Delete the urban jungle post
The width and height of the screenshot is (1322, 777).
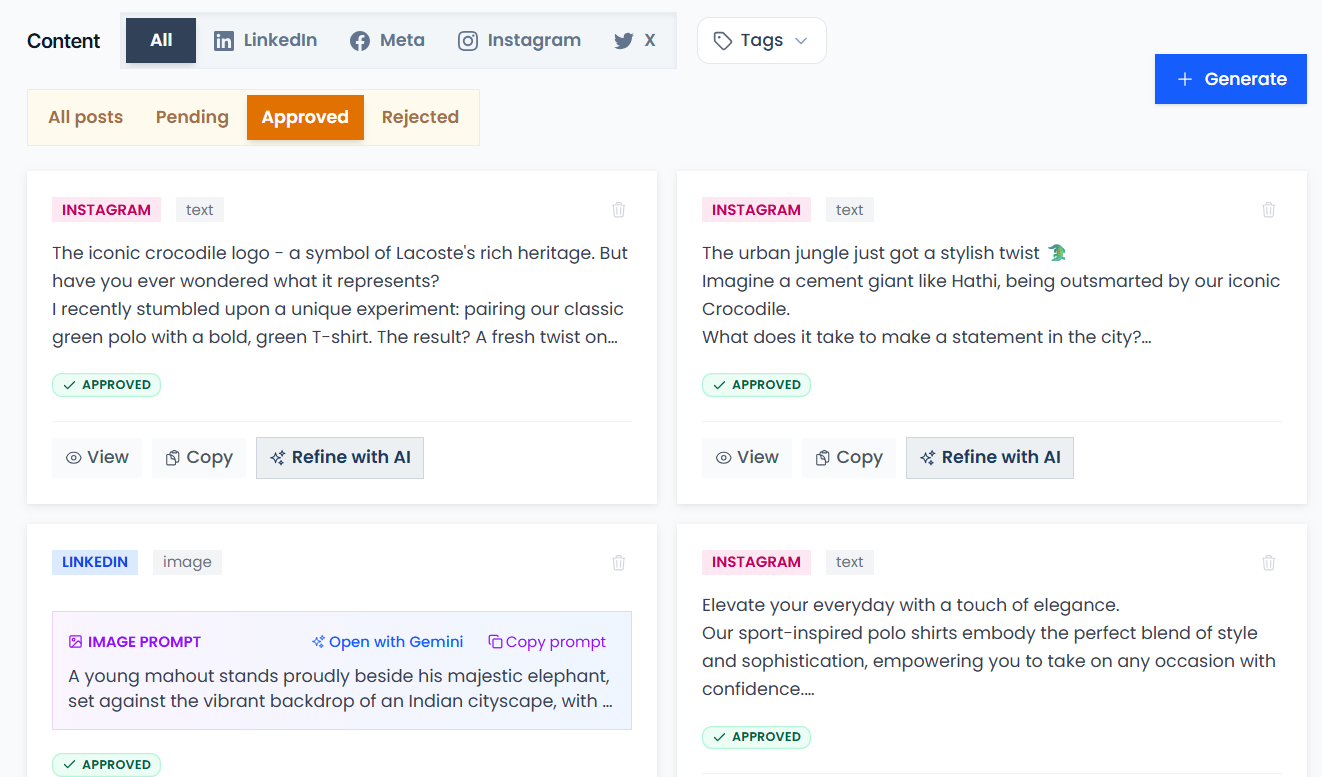click(x=1269, y=210)
